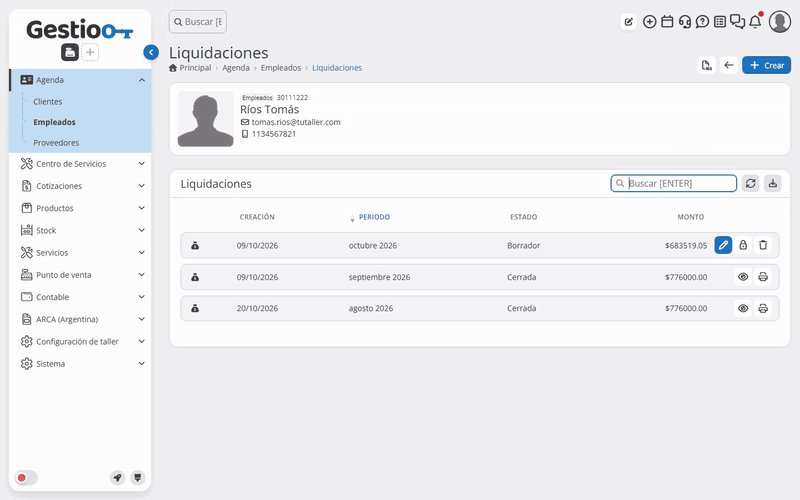The image size is (800, 500).
Task: Click the document export icon beside back arrow
Action: pyautogui.click(x=707, y=65)
